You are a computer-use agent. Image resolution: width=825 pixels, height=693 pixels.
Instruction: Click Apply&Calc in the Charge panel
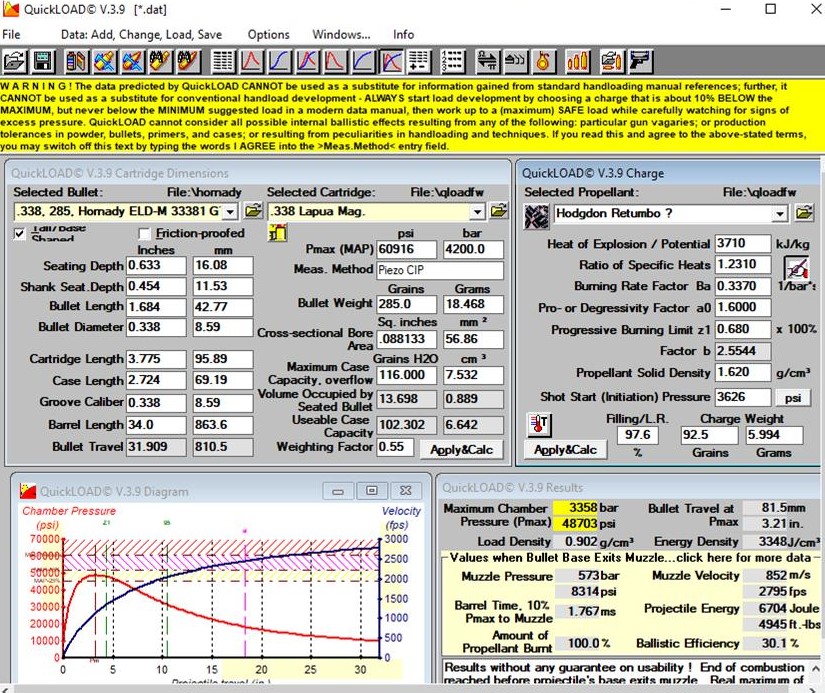click(x=565, y=450)
